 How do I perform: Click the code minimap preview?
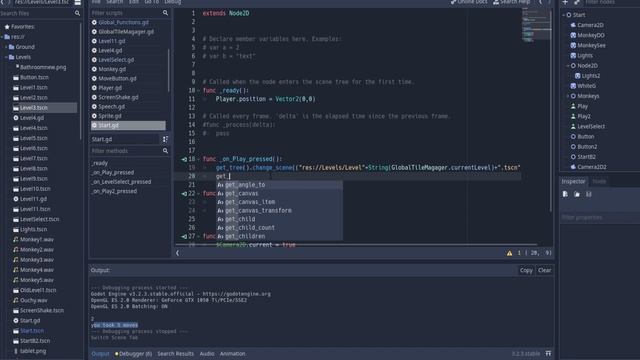coord(536,24)
